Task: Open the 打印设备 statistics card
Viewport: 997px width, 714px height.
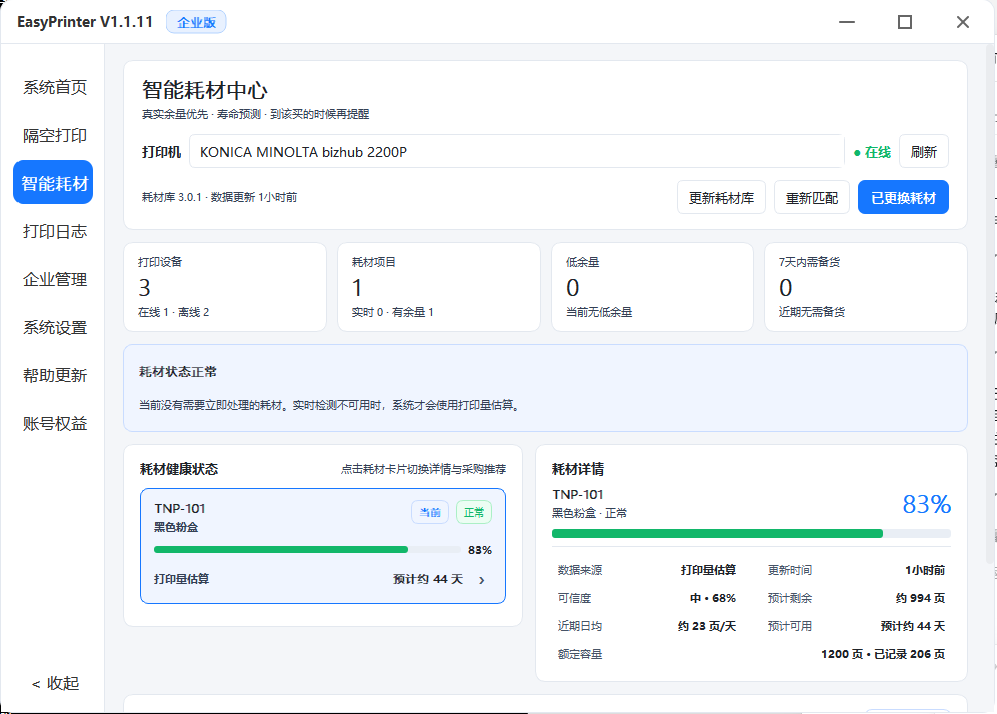Action: (225, 287)
